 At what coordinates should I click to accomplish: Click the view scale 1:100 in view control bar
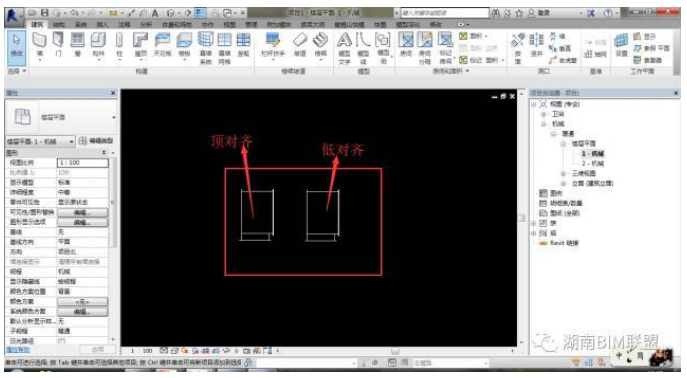pyautogui.click(x=142, y=351)
